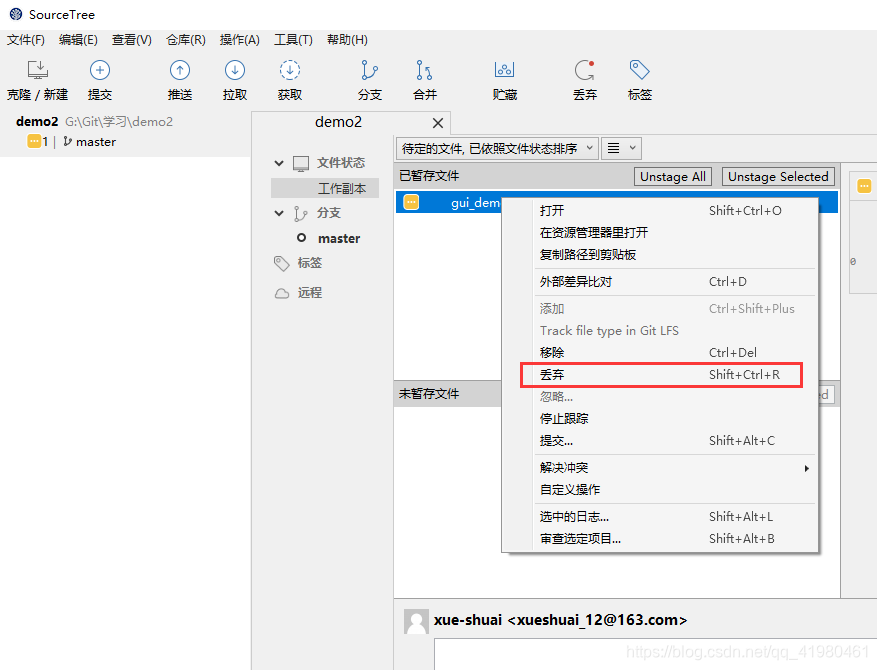Open the list view mode dropdown
877x670 pixels.
[621, 149]
